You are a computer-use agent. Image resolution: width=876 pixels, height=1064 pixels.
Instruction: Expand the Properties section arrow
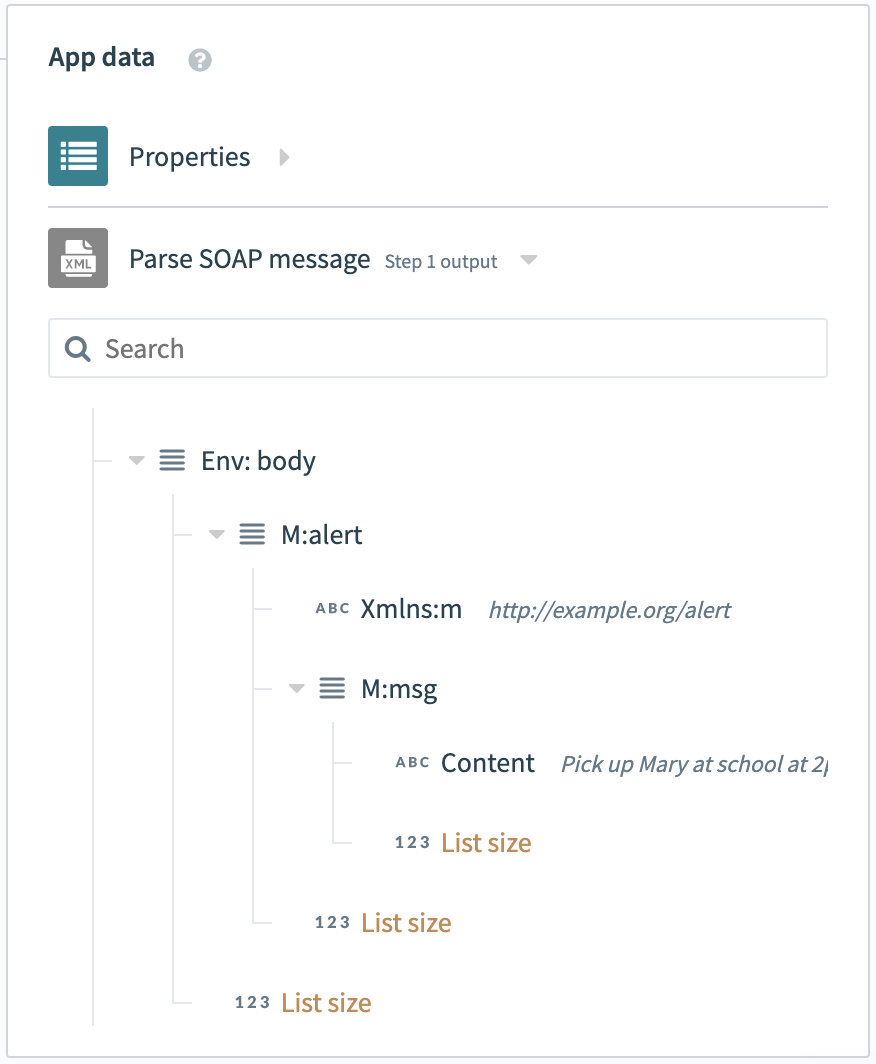(284, 157)
